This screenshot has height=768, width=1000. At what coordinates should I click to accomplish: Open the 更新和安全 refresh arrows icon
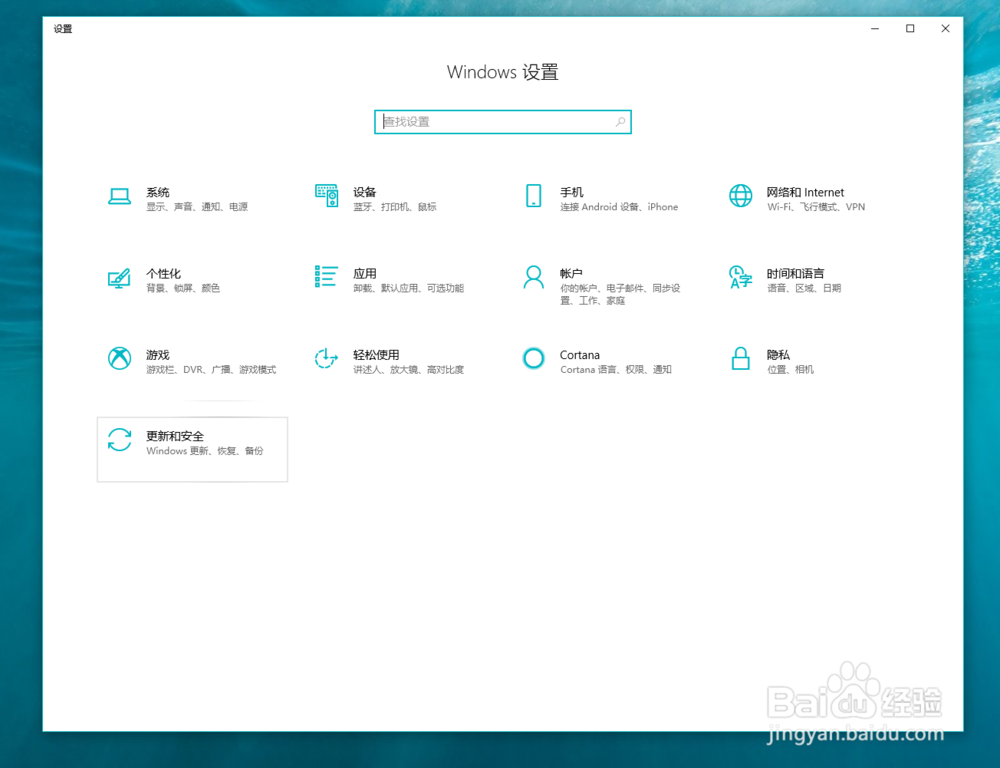119,440
